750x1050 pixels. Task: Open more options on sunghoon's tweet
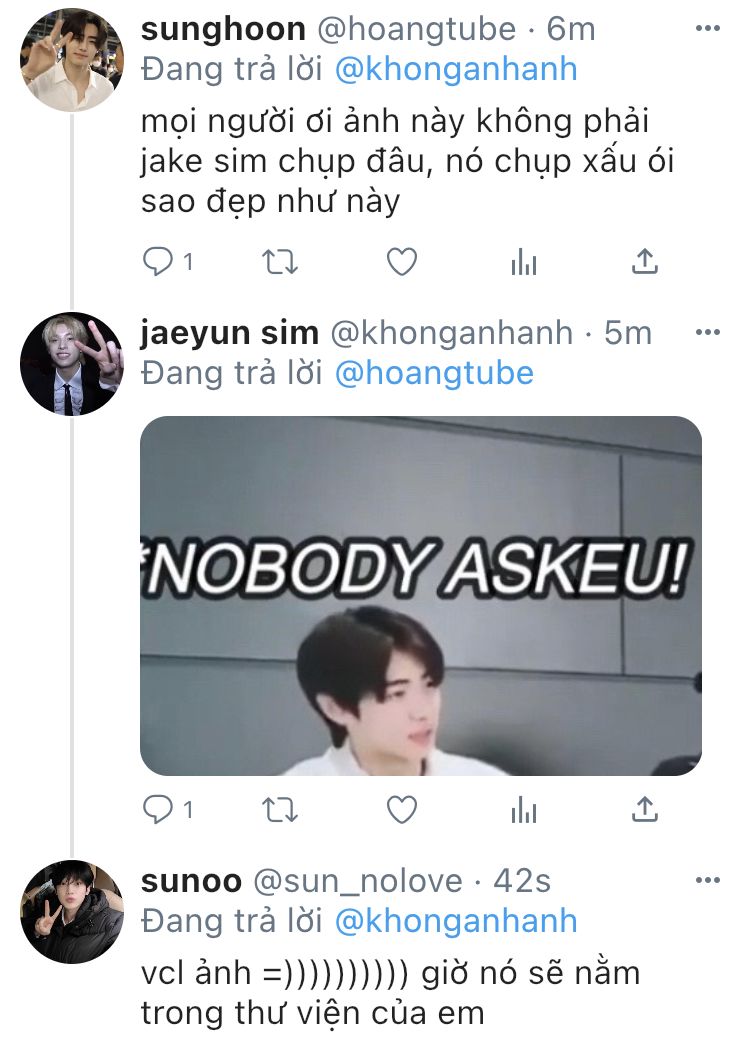pos(708,28)
